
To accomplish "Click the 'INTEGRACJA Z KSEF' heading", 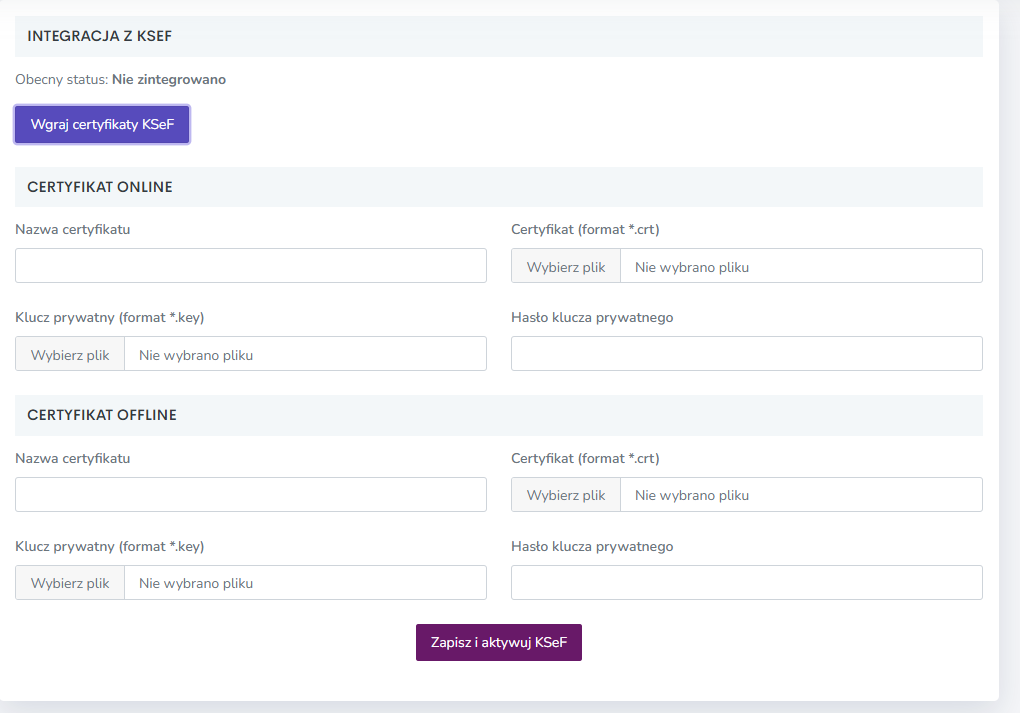I will (x=100, y=36).
